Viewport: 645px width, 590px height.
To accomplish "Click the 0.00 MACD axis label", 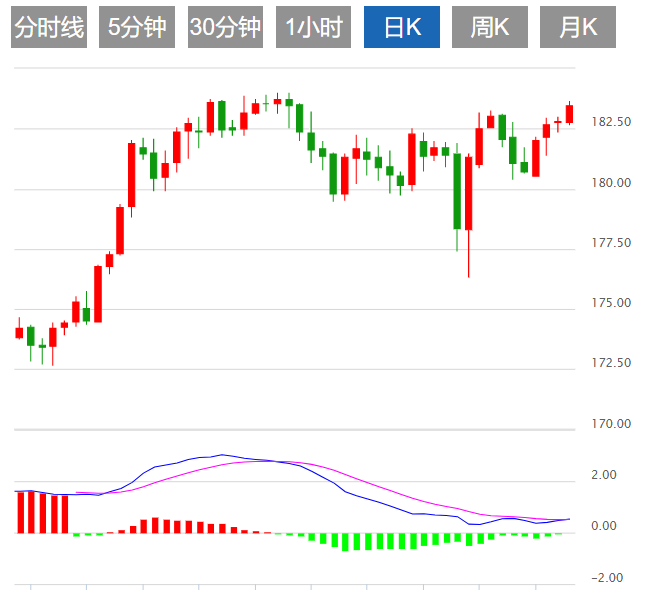I will [x=603, y=526].
